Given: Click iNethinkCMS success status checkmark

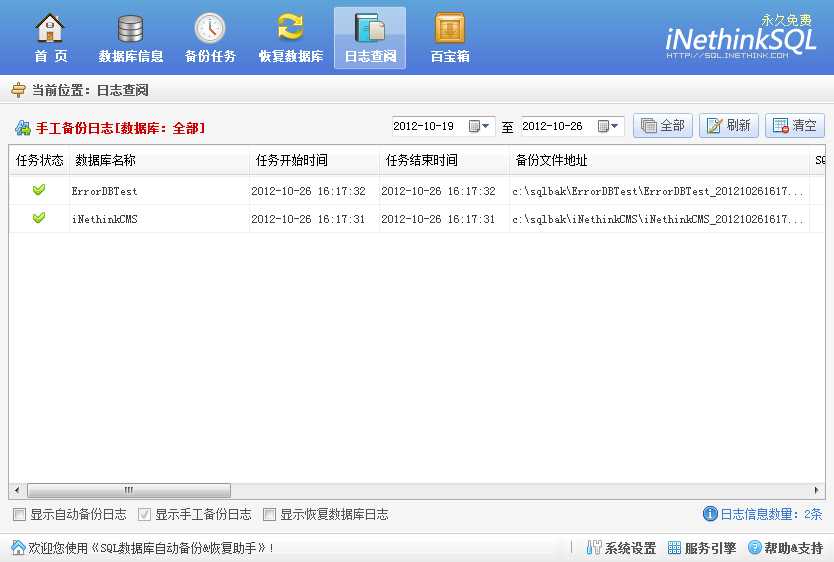Looking at the screenshot, I should 39,217.
